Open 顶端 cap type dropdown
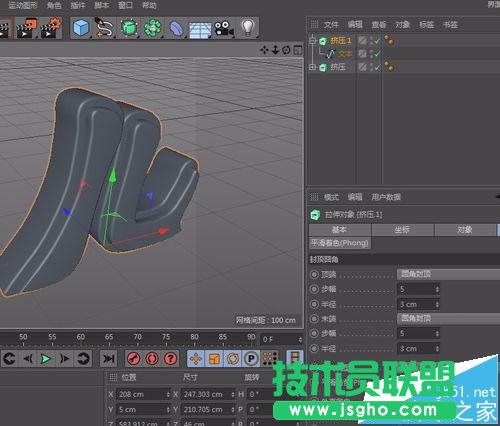Viewport: 500px width, 426px height. click(x=448, y=274)
